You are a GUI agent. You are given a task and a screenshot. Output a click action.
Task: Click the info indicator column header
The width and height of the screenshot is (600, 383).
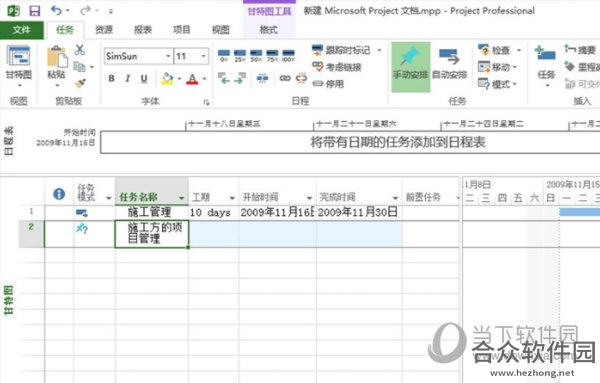point(59,194)
